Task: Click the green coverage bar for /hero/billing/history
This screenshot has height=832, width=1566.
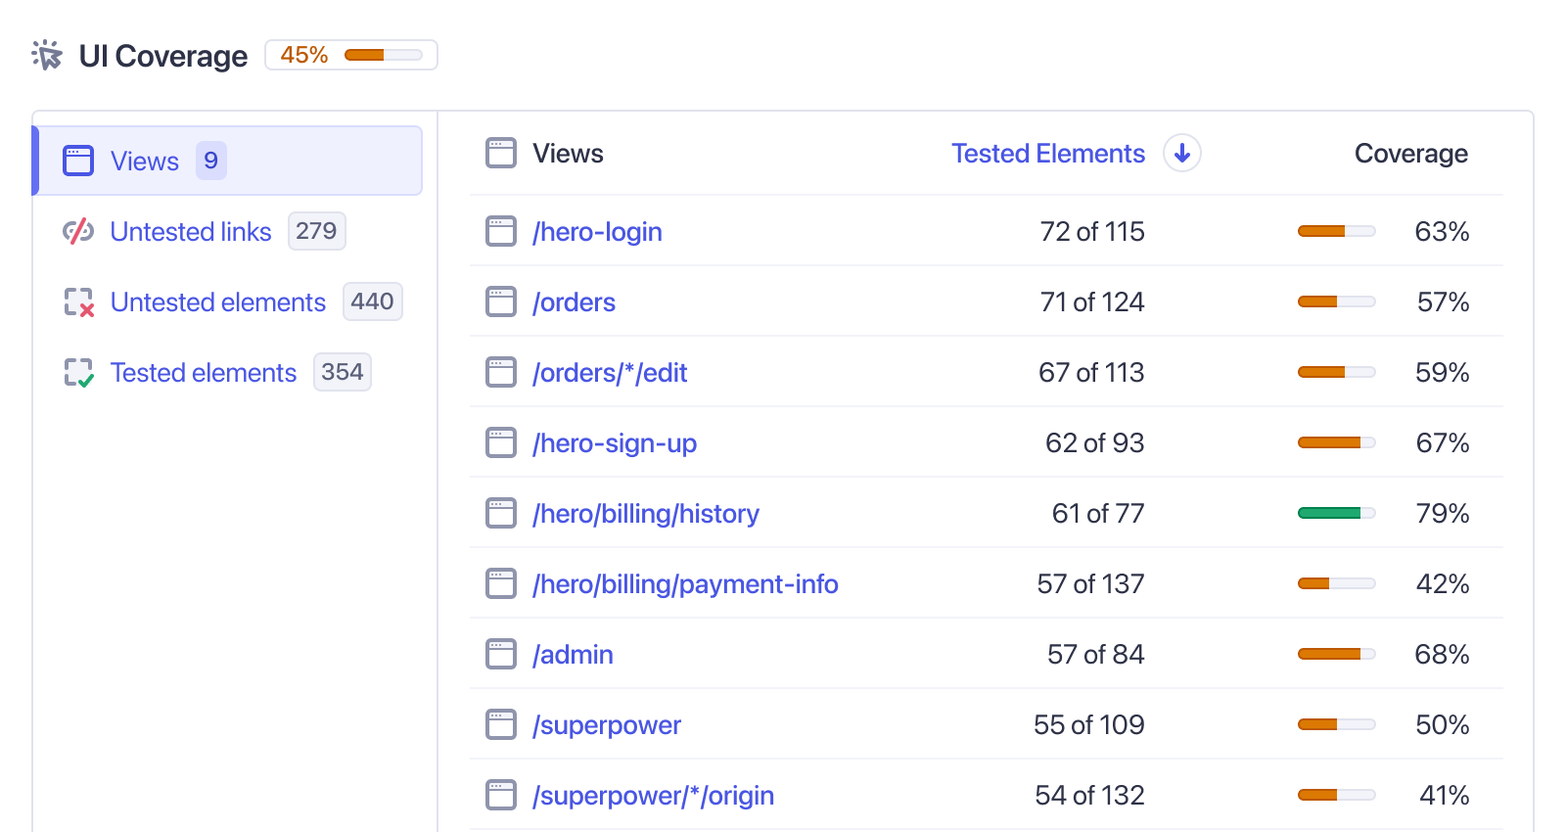Action: click(x=1337, y=512)
